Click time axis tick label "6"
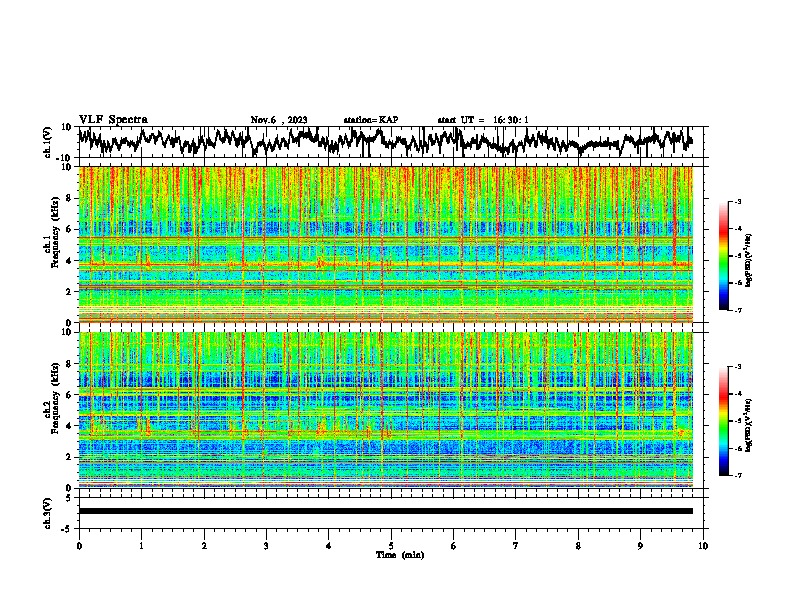Screen dimensions: 792x612 (x=454, y=546)
